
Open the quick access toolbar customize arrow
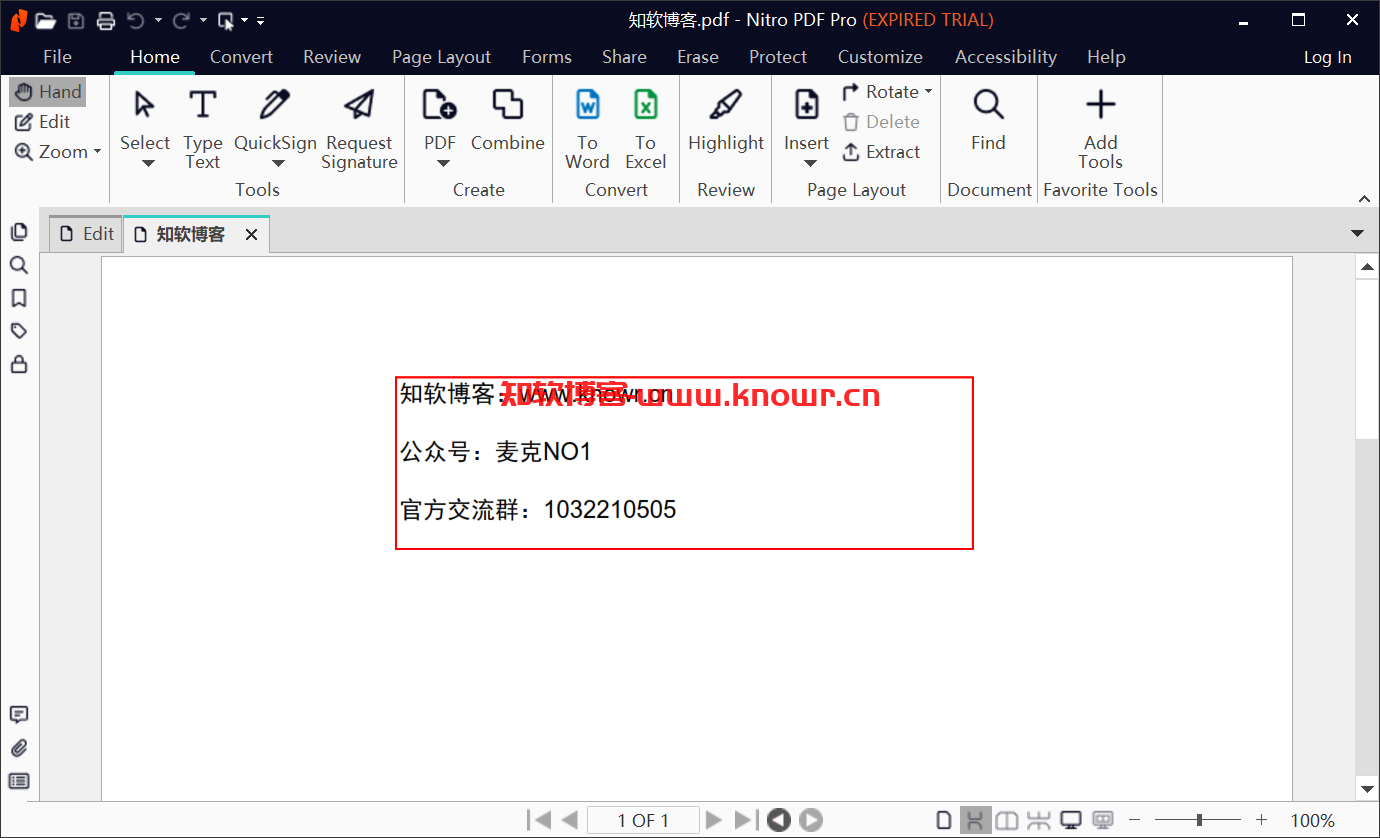click(x=261, y=20)
